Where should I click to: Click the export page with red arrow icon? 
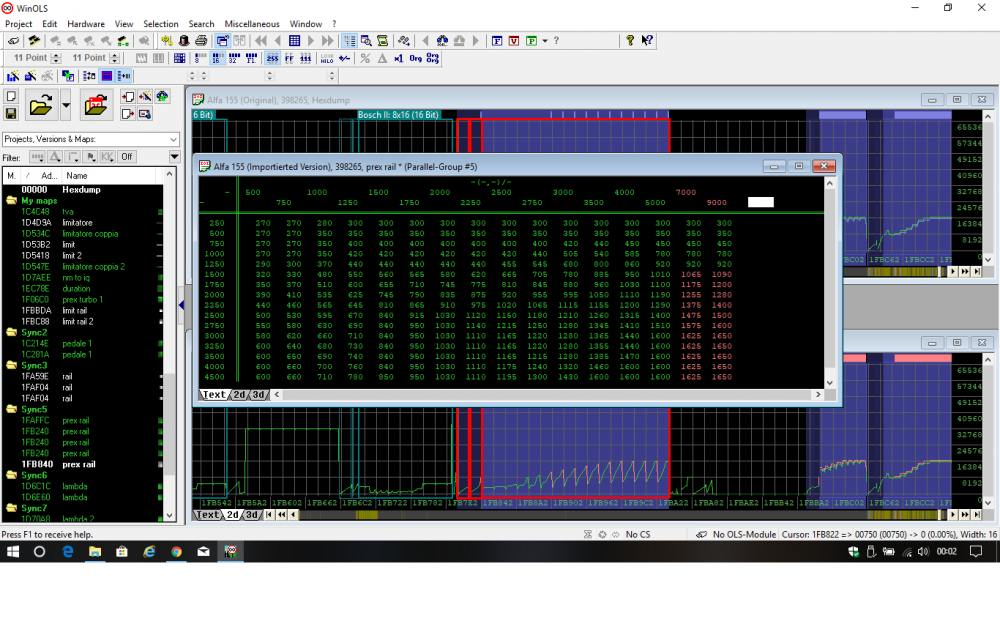click(x=128, y=114)
